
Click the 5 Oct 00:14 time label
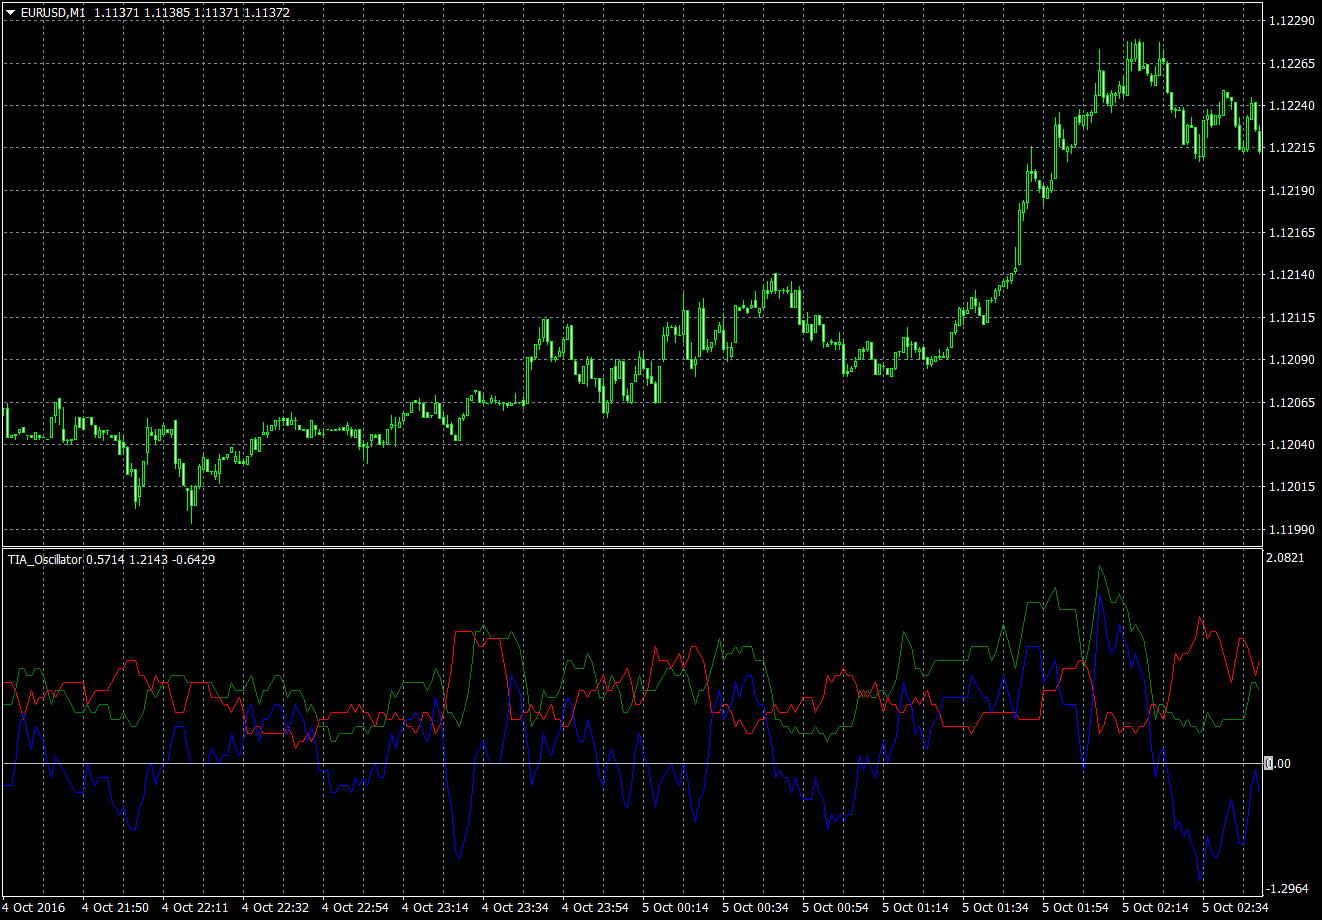[676, 908]
